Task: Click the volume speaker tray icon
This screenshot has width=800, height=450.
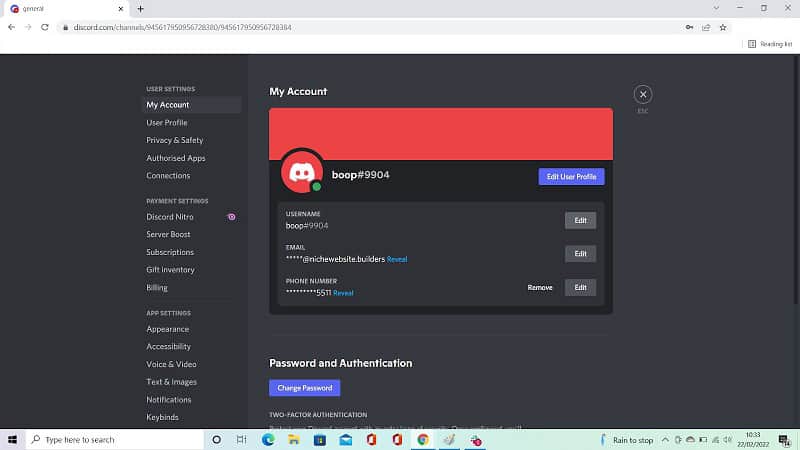Action: click(x=728, y=440)
